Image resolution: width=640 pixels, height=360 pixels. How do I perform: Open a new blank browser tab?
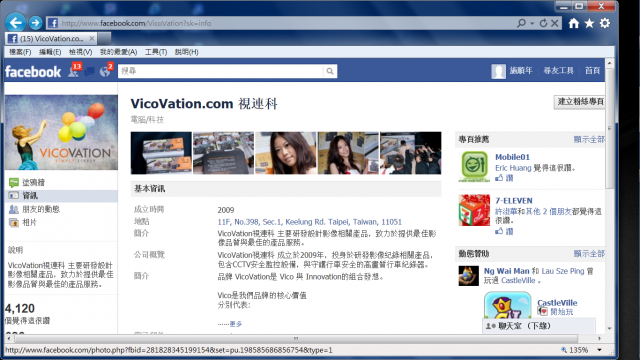[104, 38]
